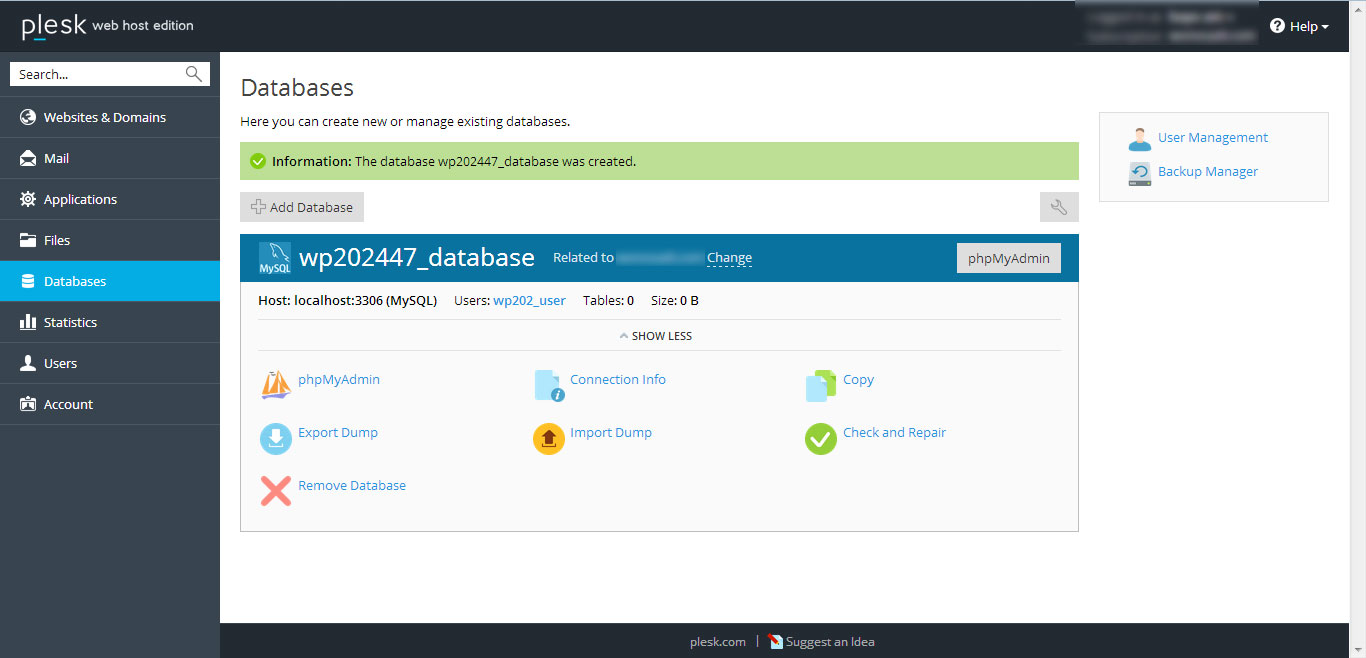Open the Files menu item

[110, 240]
